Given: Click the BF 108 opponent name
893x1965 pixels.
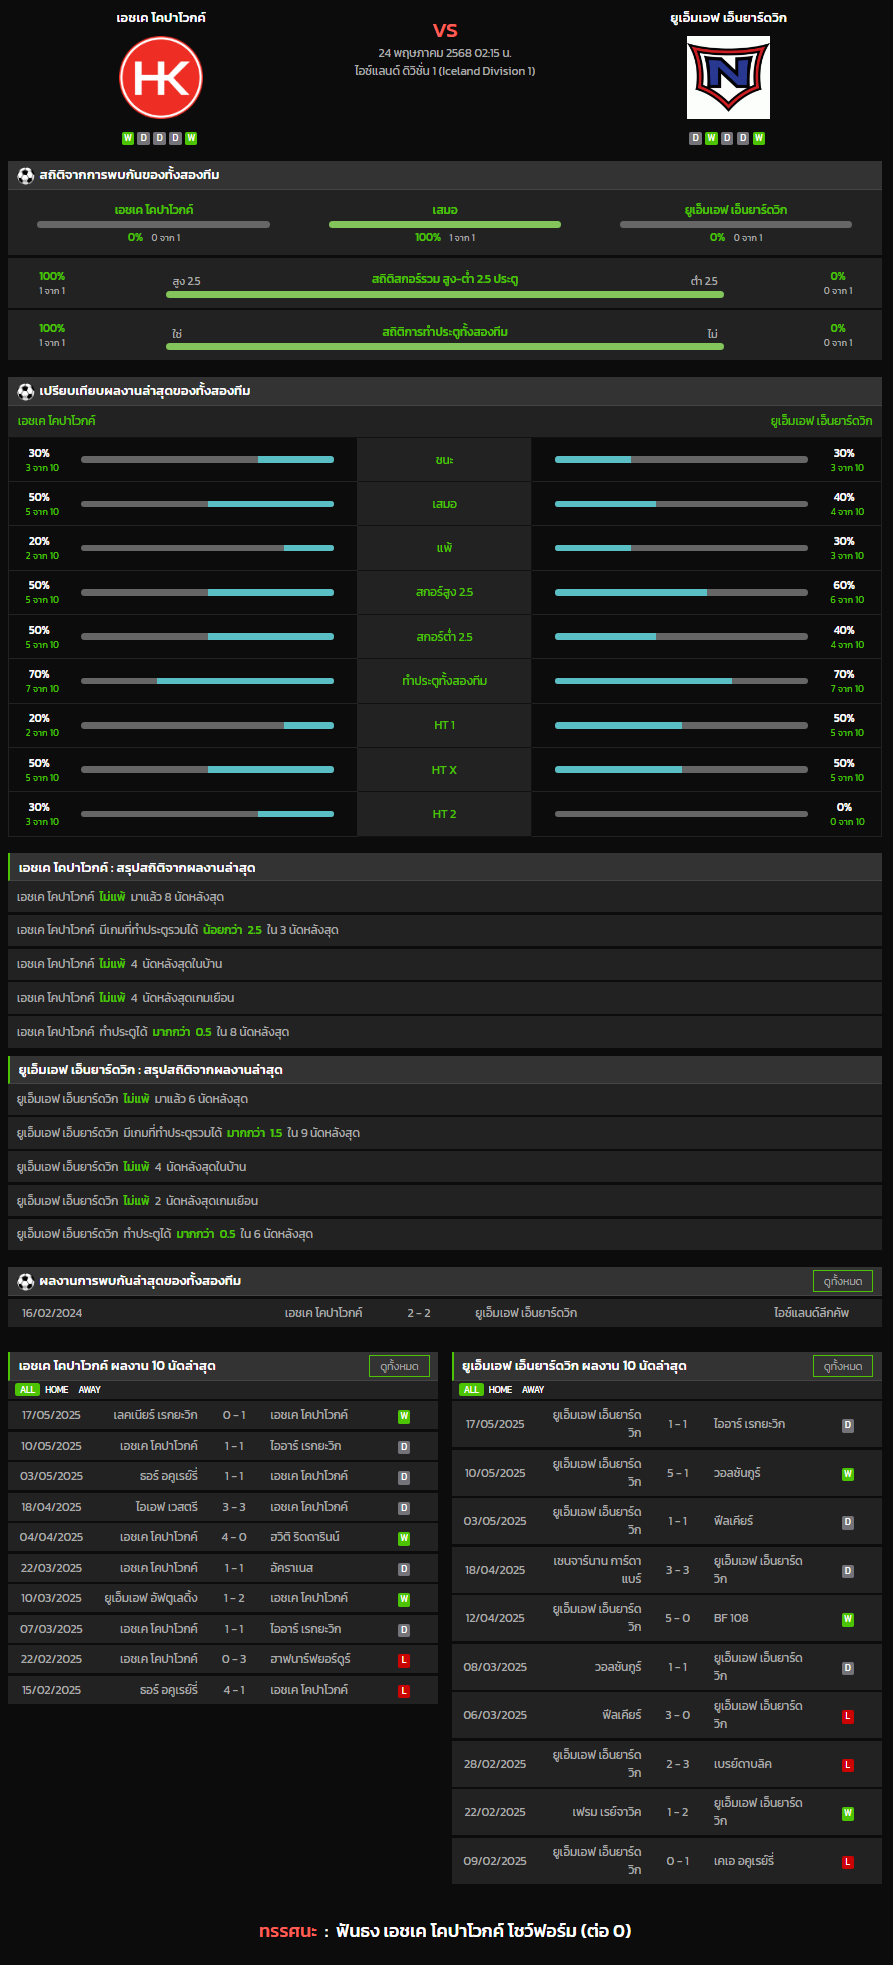Looking at the screenshot, I should (x=731, y=1619).
